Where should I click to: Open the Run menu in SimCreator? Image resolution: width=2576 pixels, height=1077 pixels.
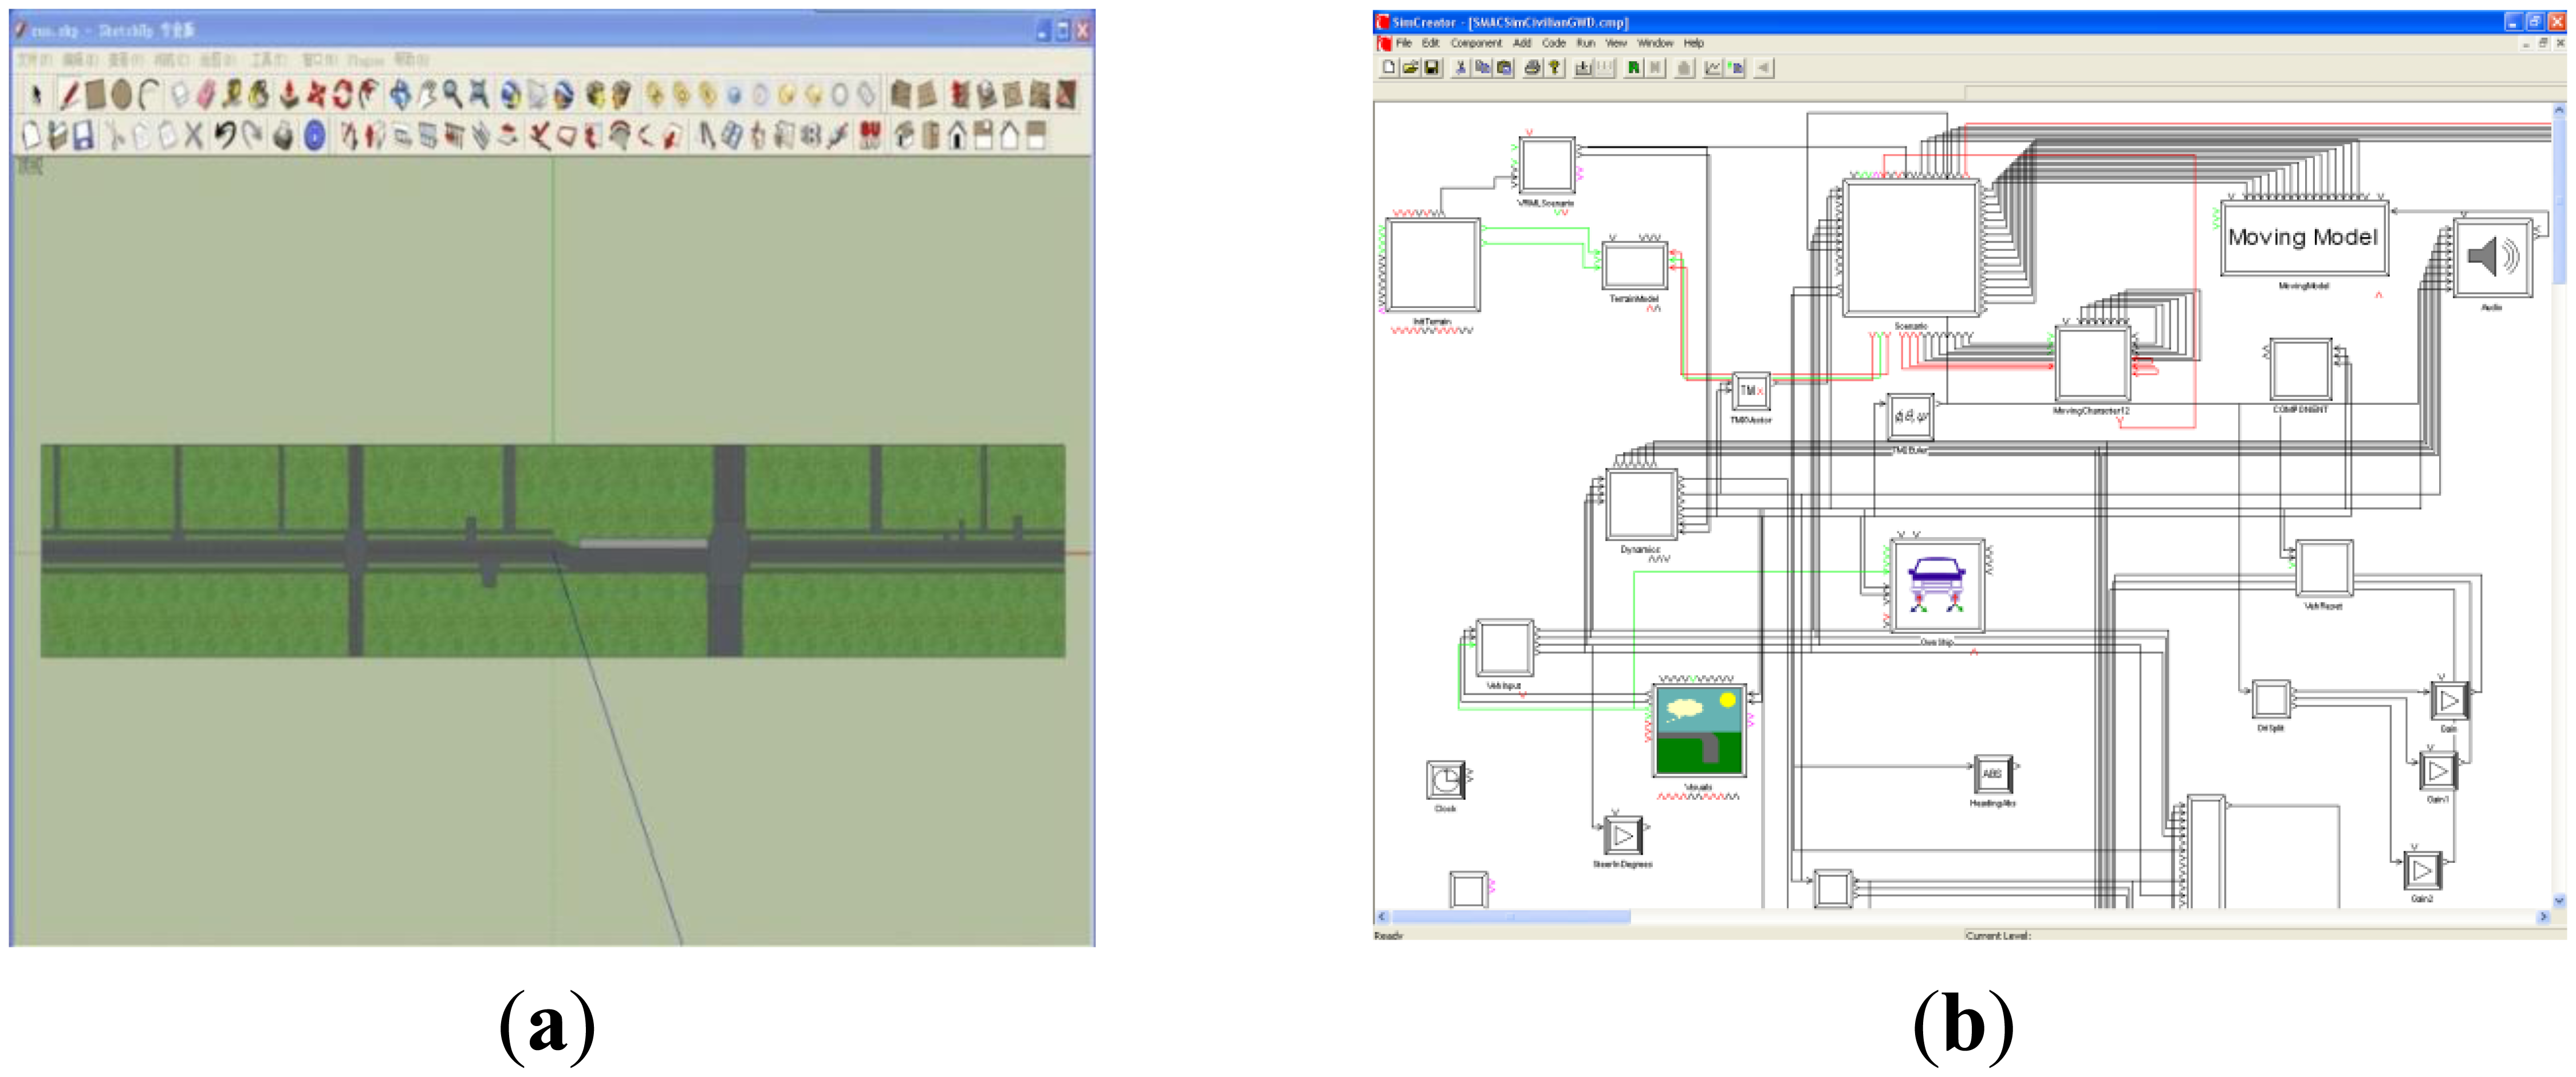[1585, 43]
